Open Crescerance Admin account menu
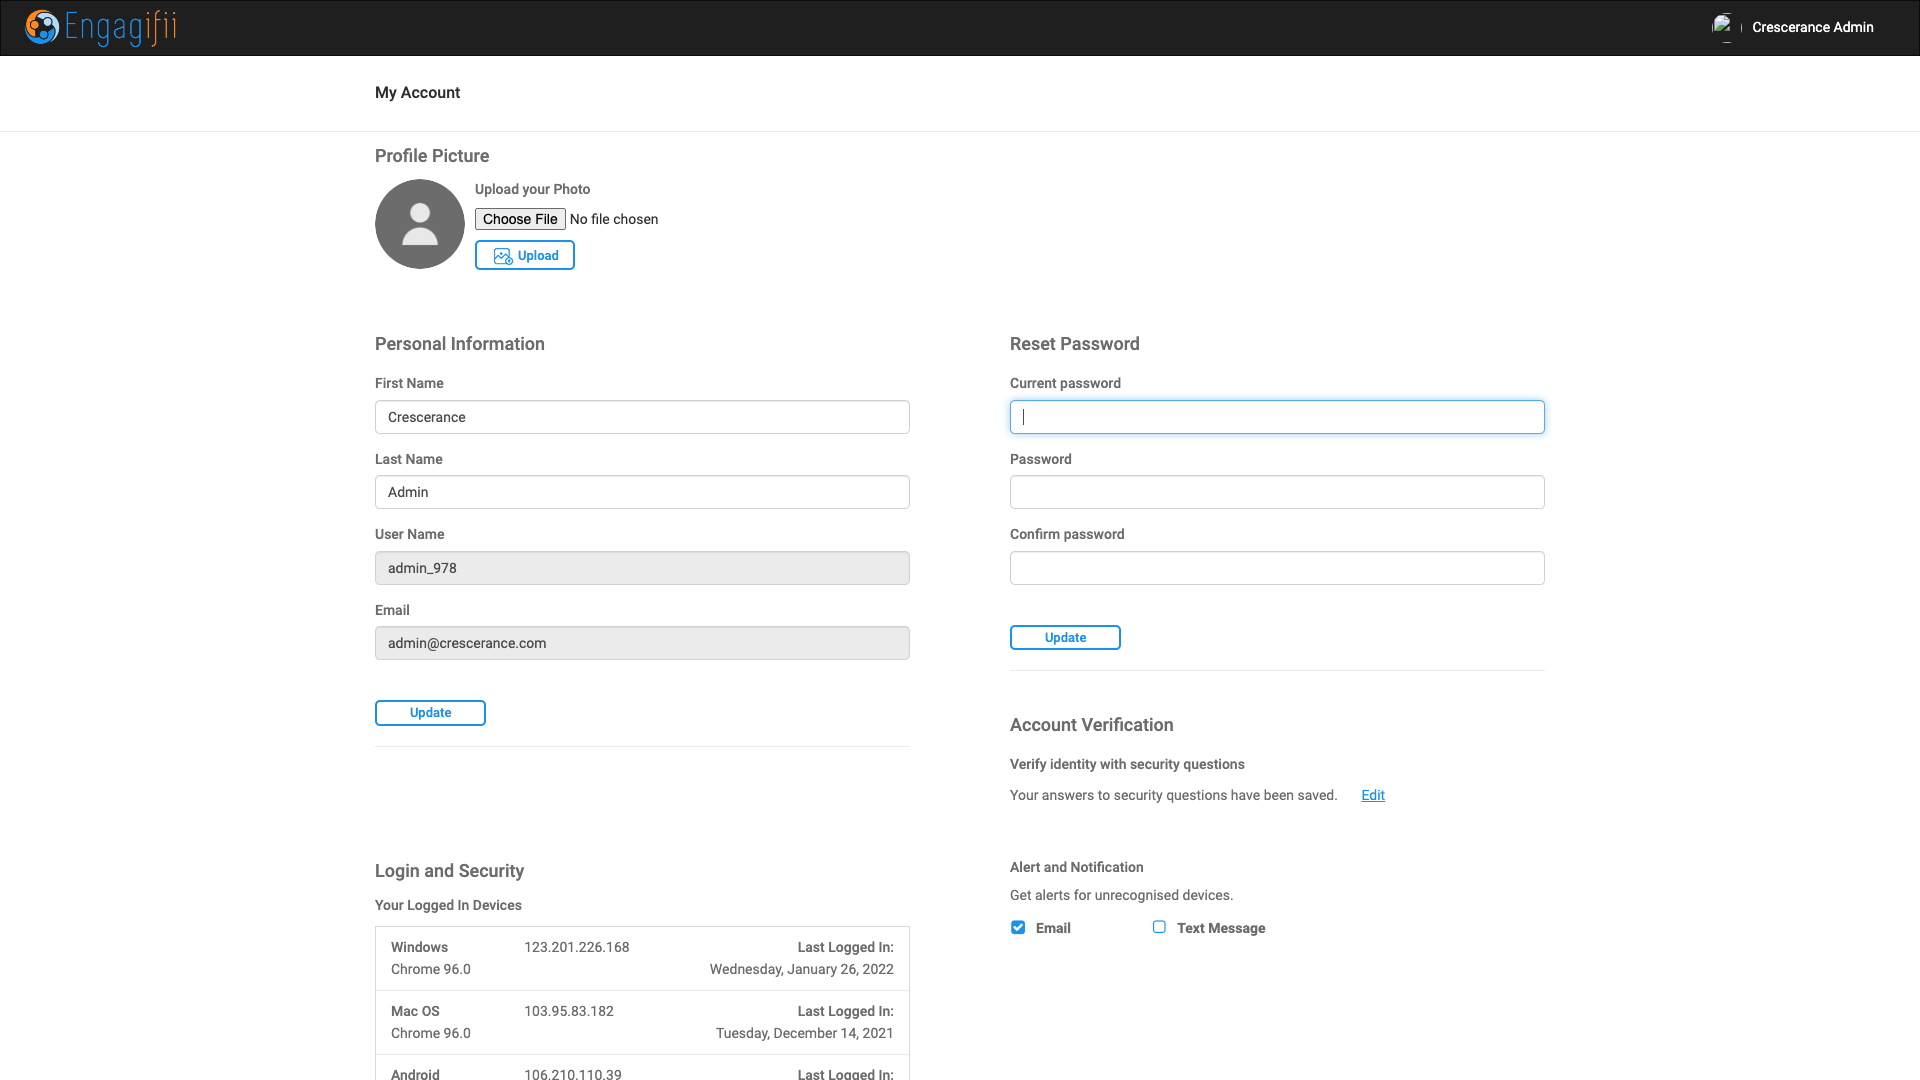This screenshot has height=1080, width=1920. point(1812,27)
